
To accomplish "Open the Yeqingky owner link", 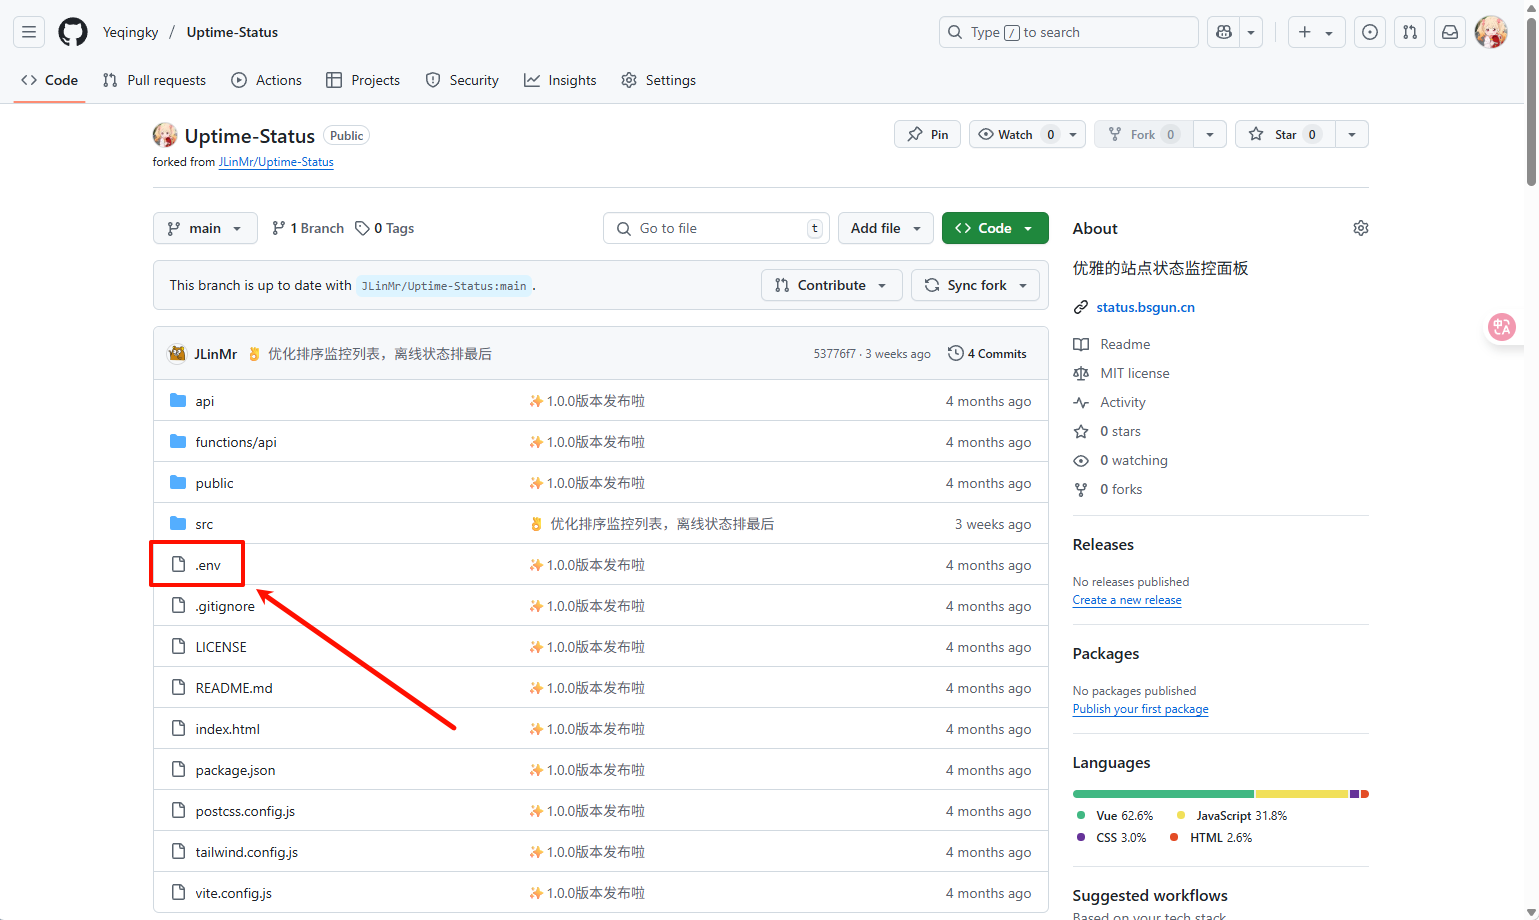I will tap(131, 32).
